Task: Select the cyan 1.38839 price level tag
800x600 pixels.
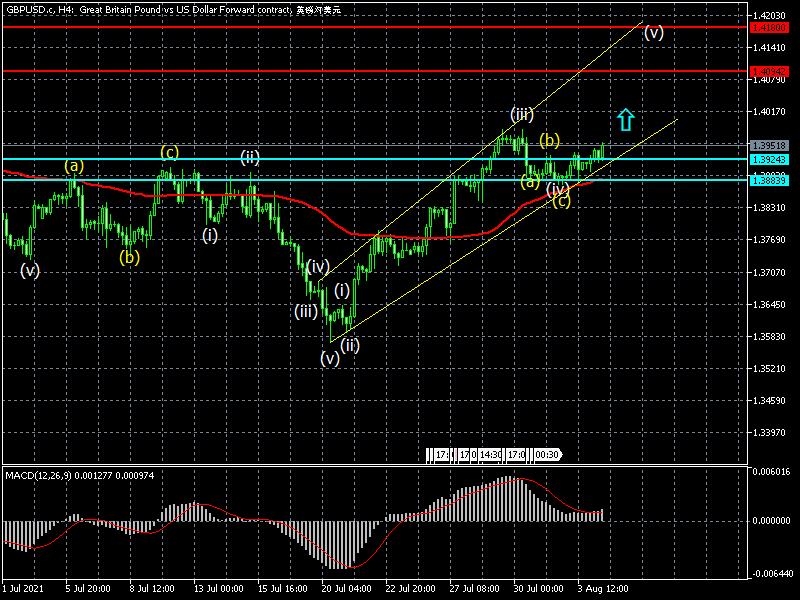Action: pyautogui.click(x=771, y=180)
